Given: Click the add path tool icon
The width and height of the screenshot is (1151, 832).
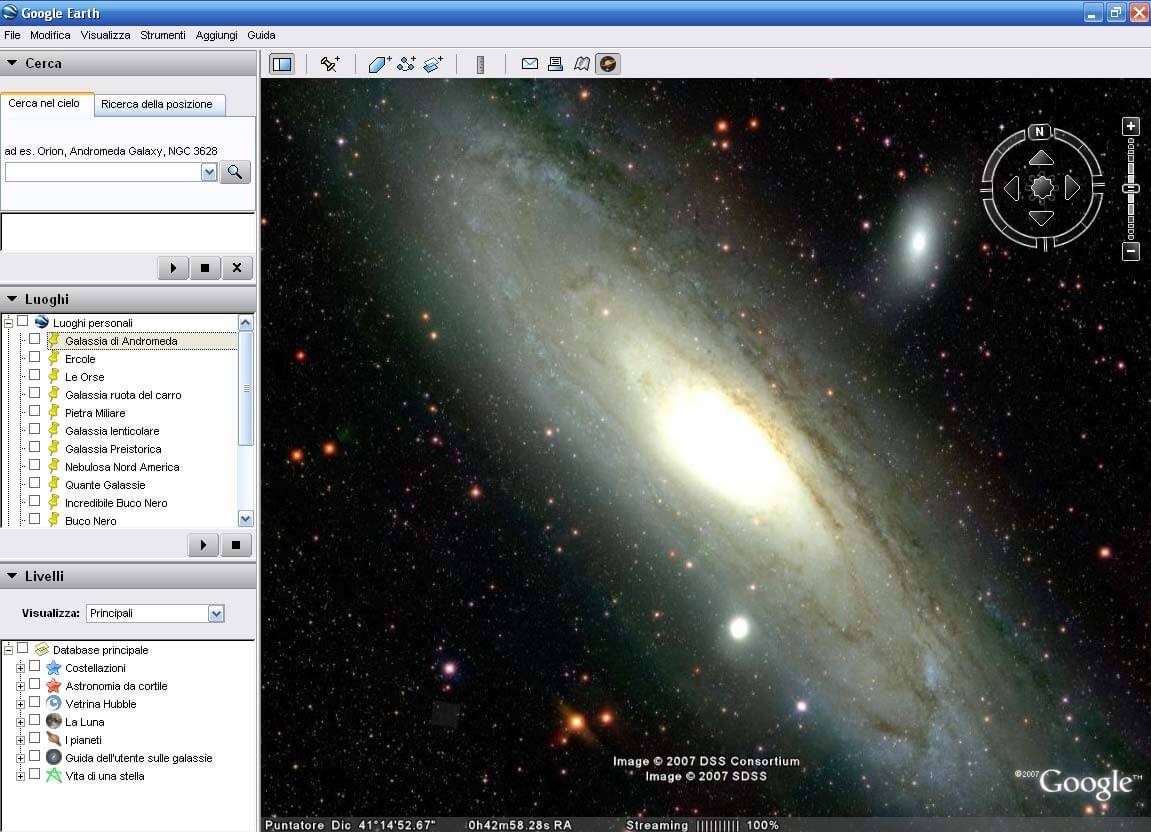Looking at the screenshot, I should (x=406, y=64).
